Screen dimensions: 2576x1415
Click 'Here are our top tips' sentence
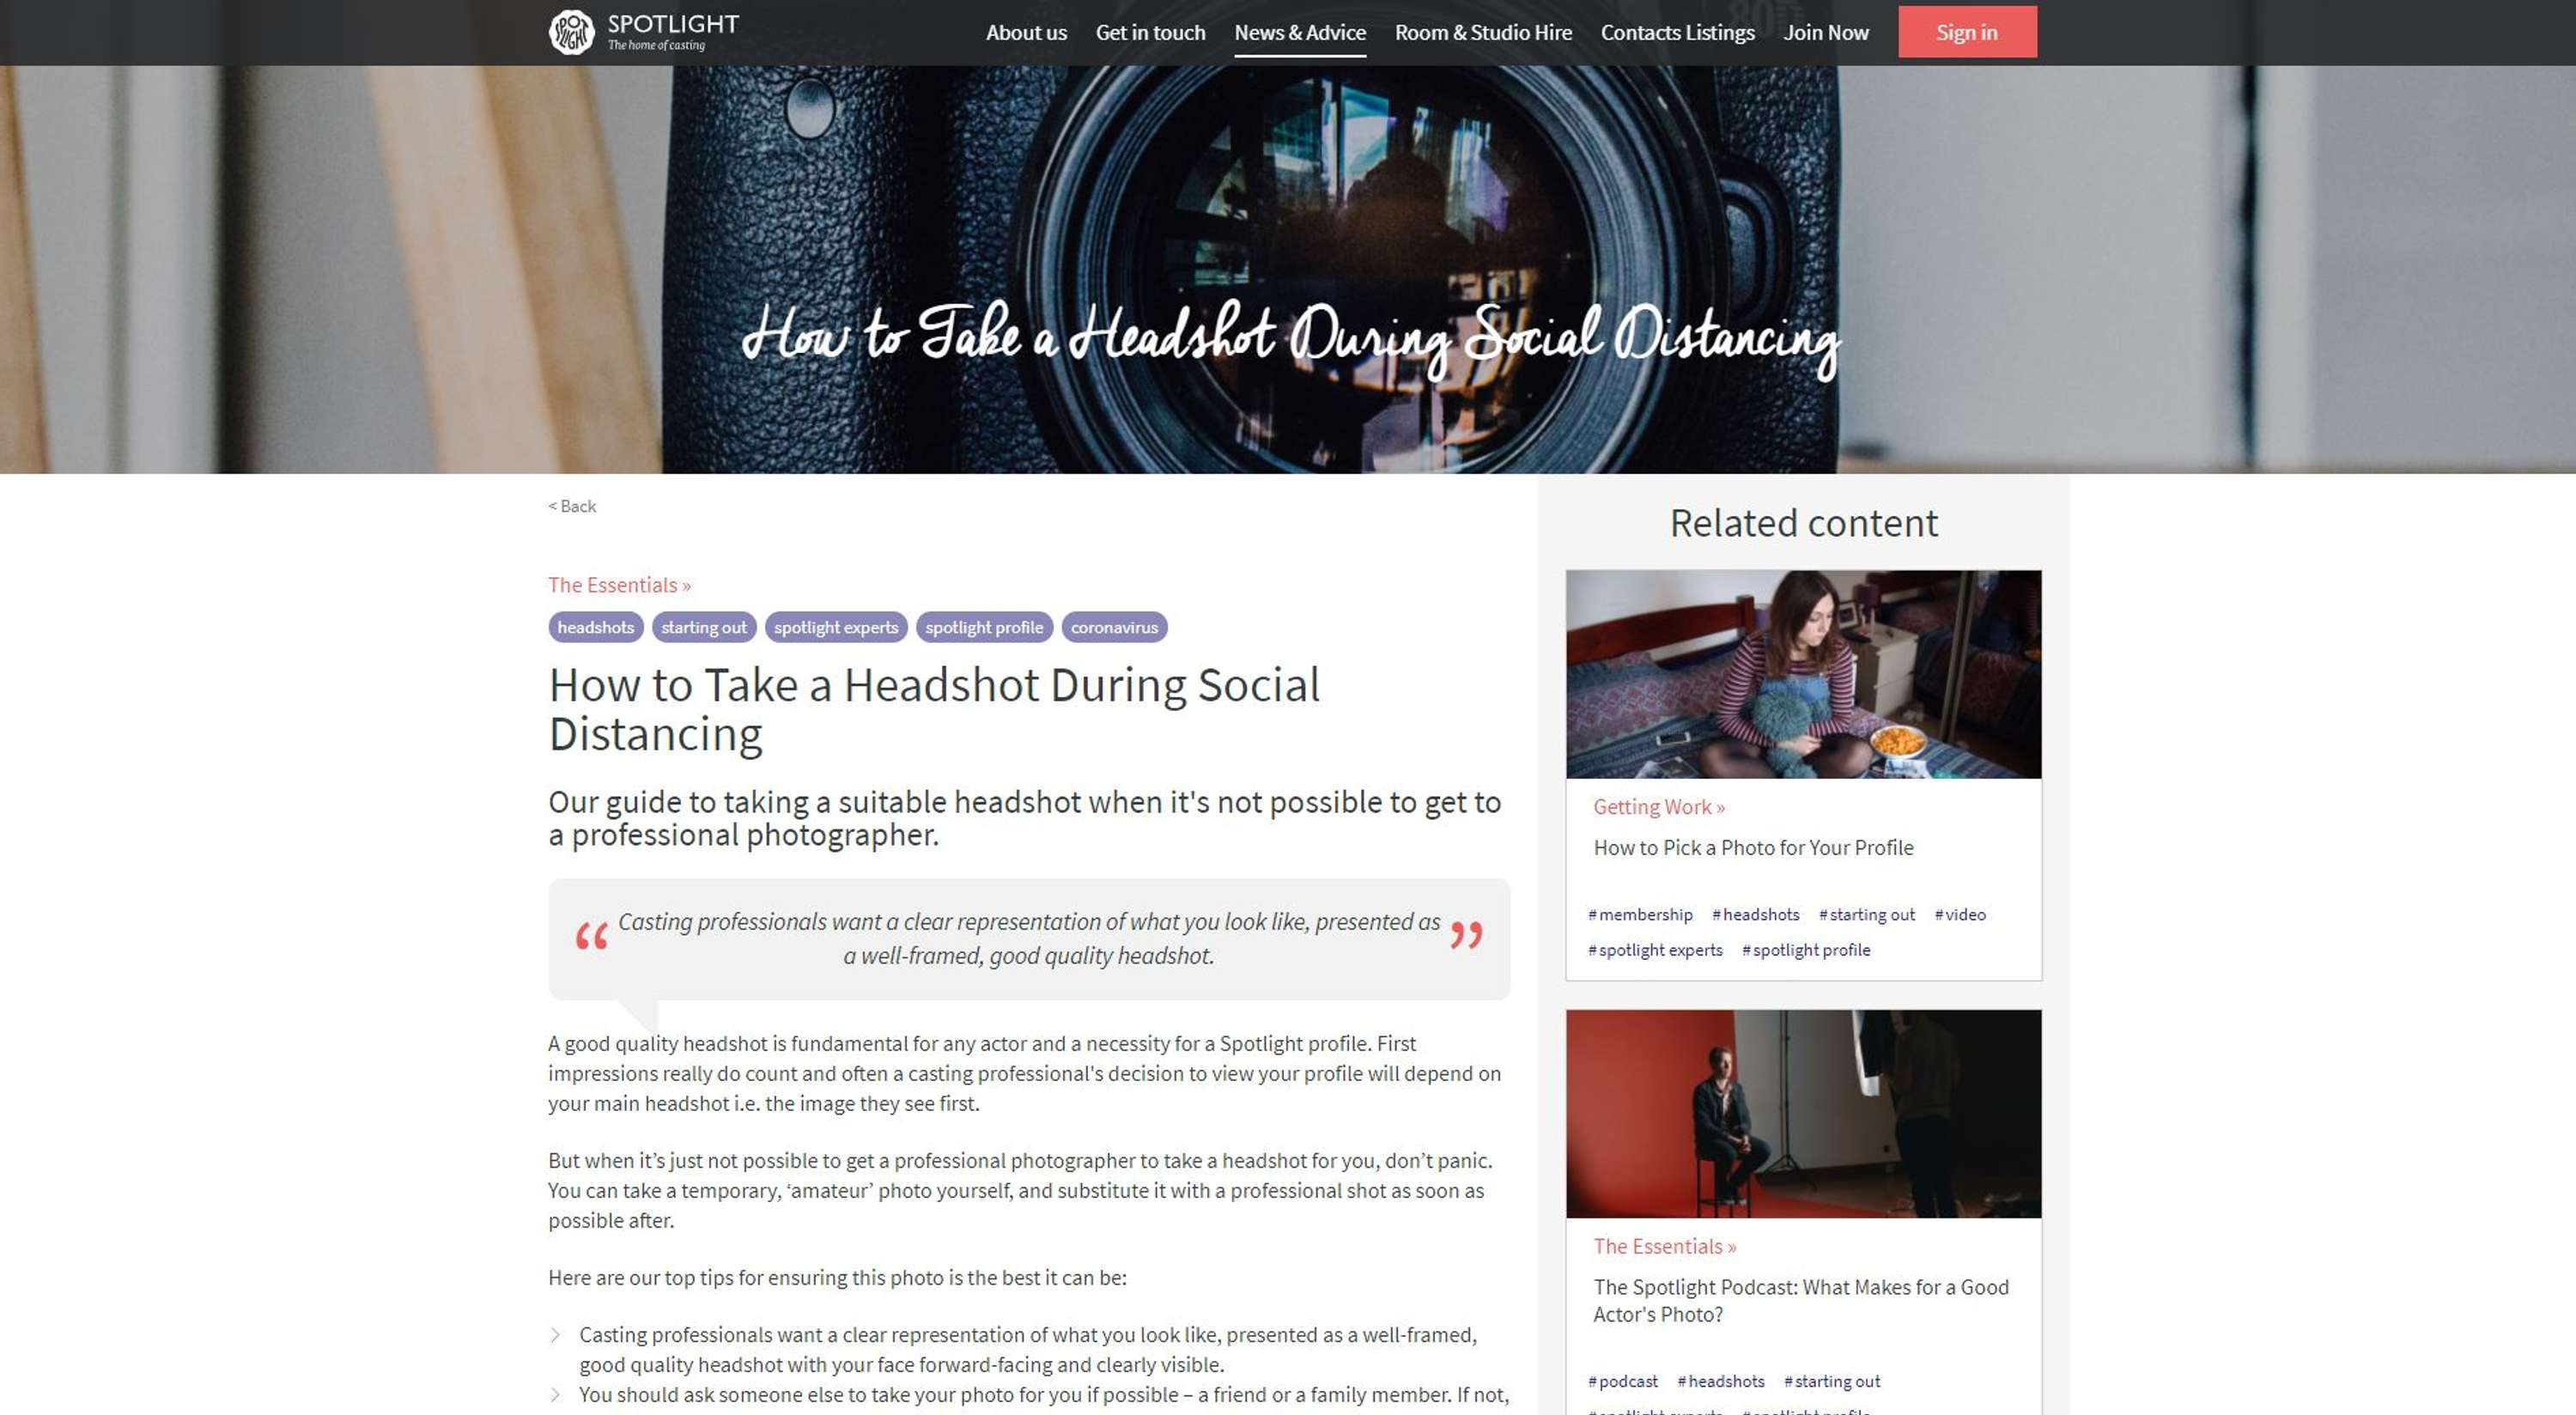click(x=837, y=1278)
